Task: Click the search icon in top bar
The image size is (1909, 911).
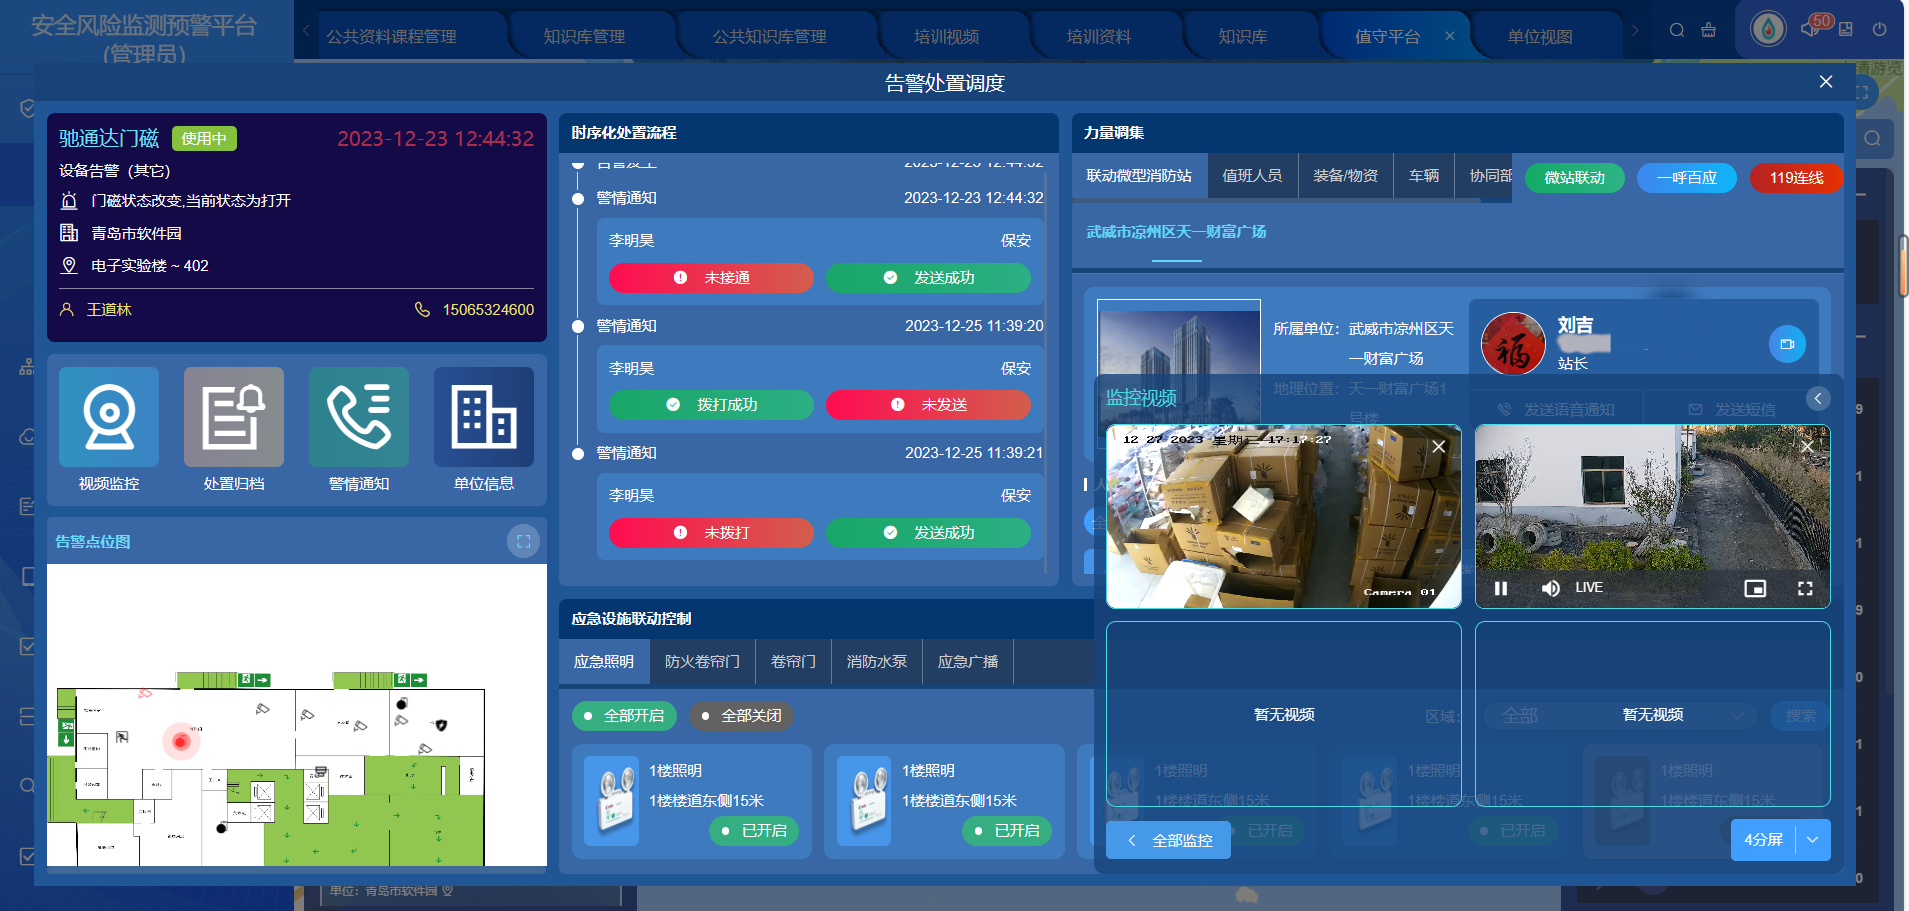Action: point(1677,30)
